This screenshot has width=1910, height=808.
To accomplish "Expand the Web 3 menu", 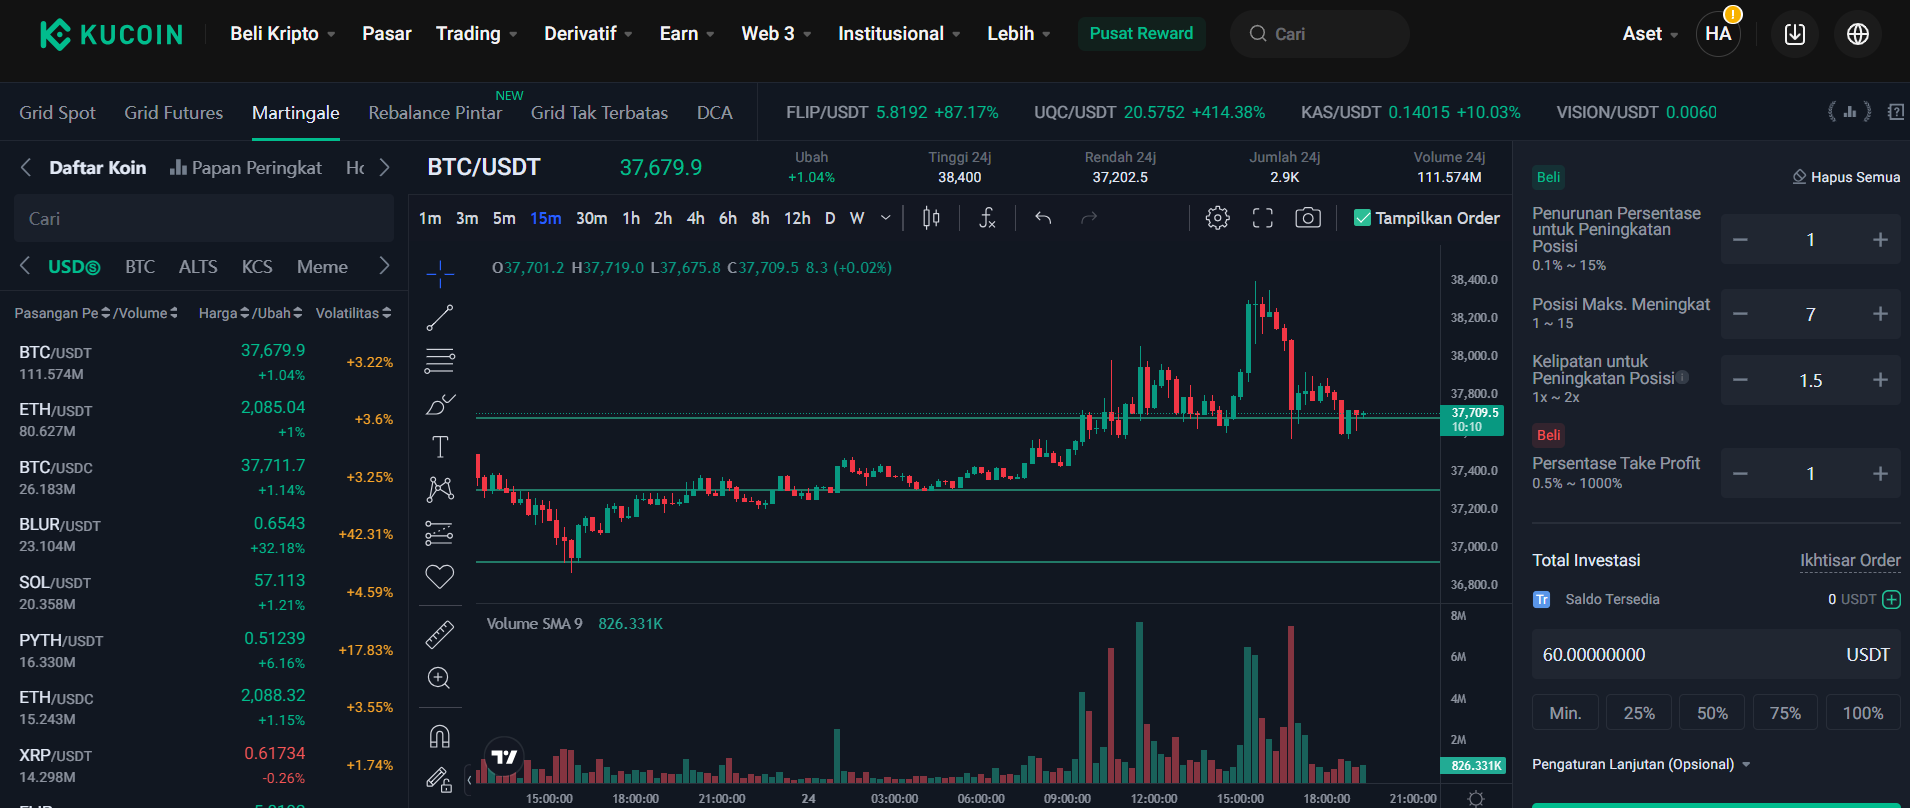I will tap(776, 34).
